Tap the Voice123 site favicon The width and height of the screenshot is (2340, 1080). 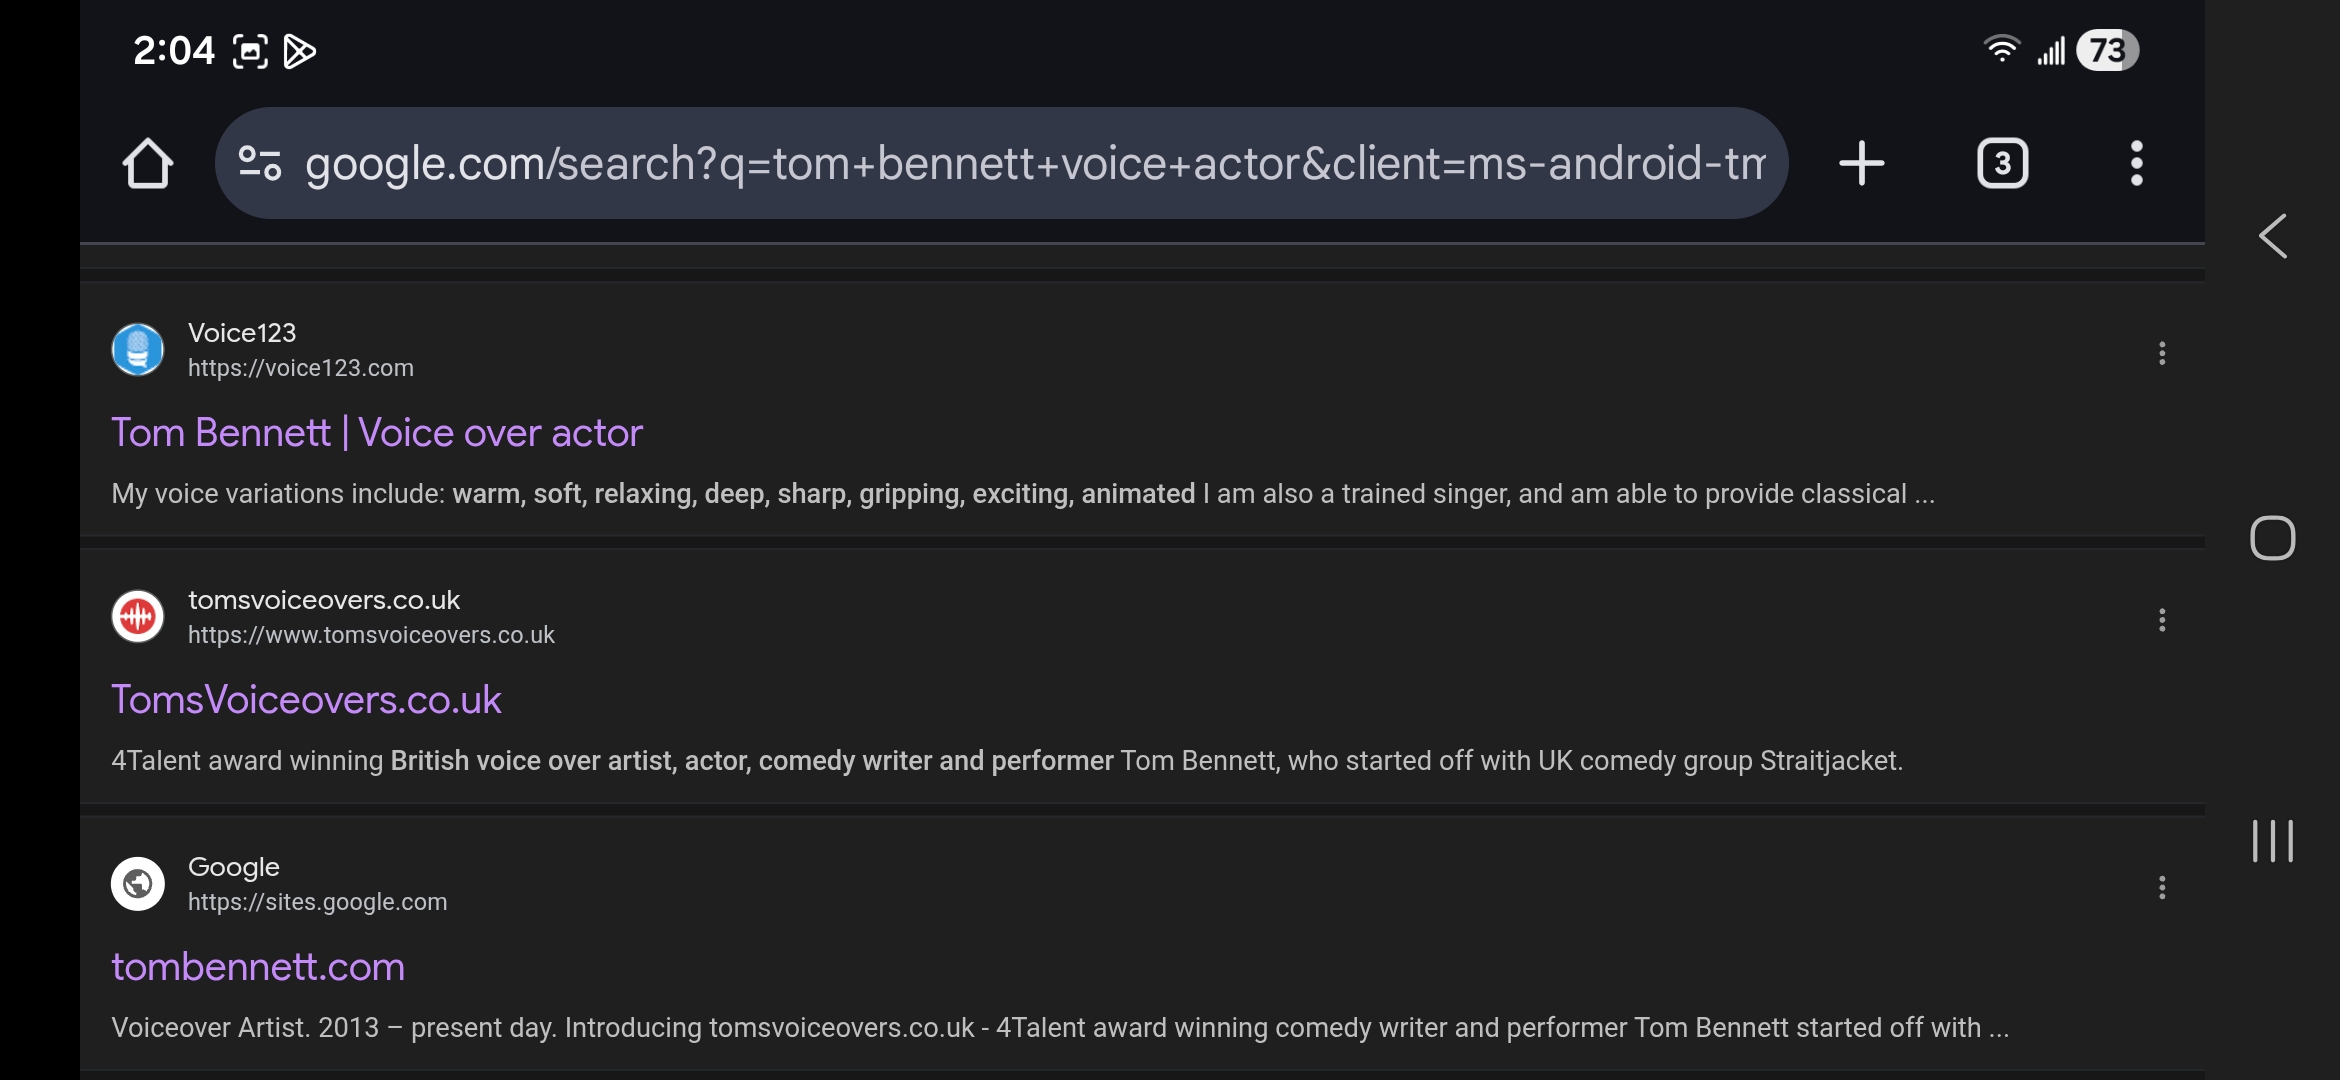138,350
